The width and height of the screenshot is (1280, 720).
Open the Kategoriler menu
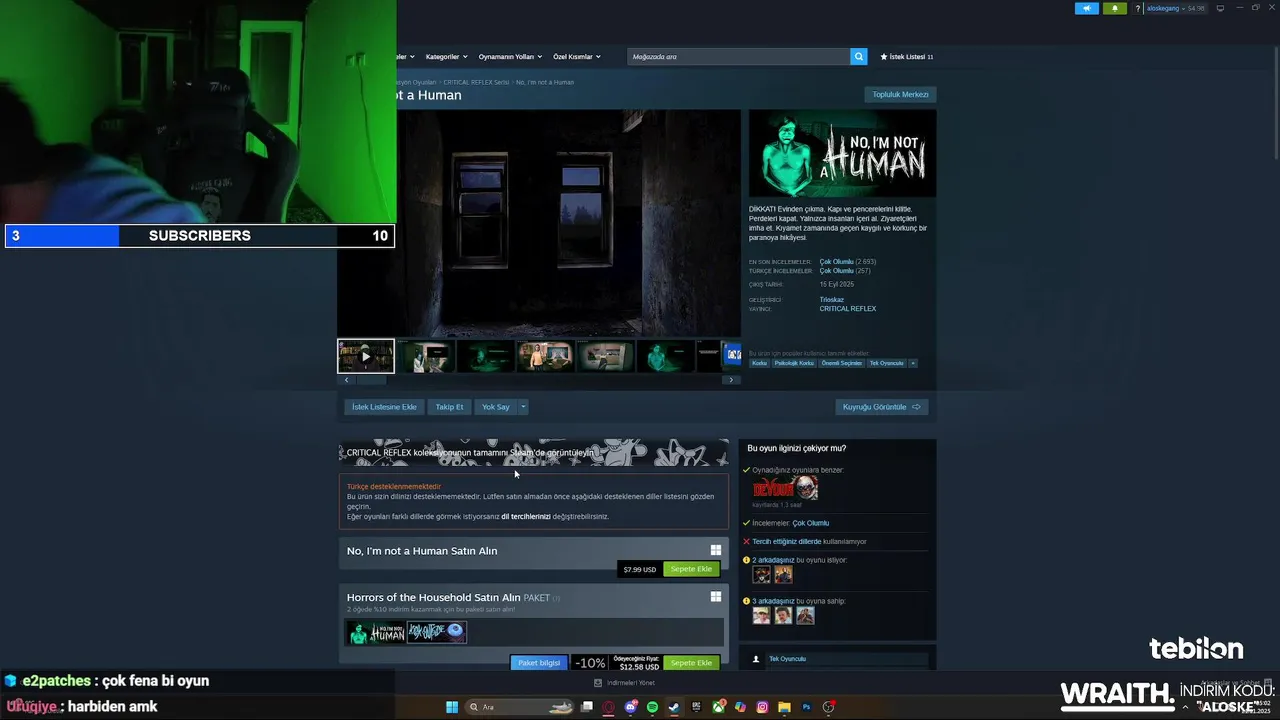(445, 57)
